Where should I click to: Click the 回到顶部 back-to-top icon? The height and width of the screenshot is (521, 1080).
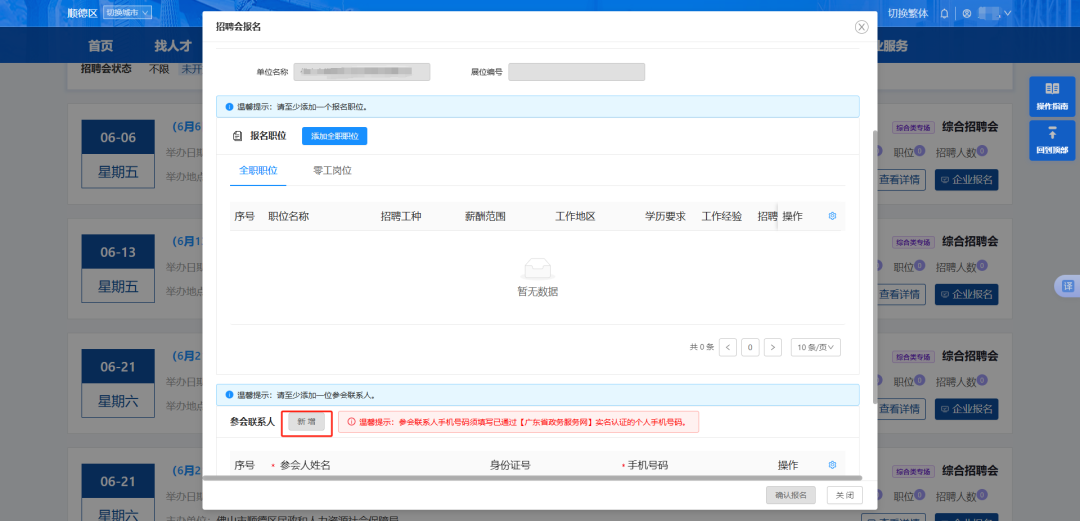pyautogui.click(x=1052, y=140)
